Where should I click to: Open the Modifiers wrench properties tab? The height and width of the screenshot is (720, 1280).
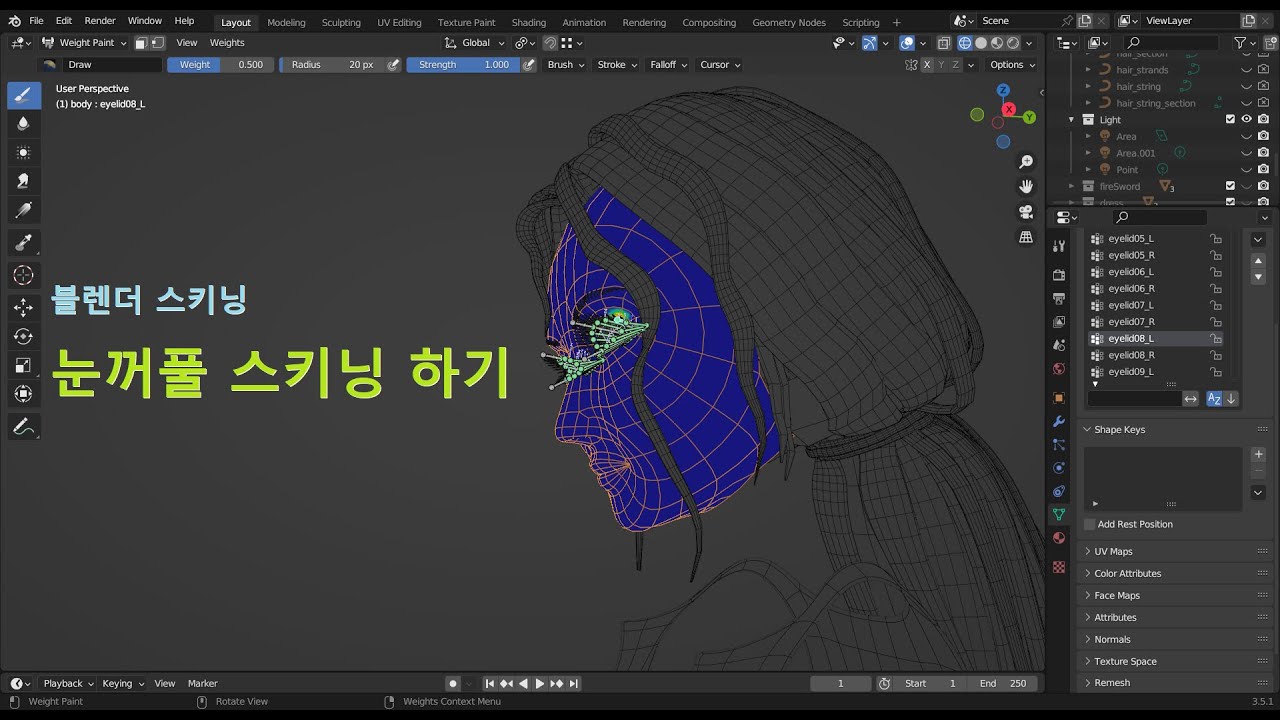pyautogui.click(x=1059, y=421)
